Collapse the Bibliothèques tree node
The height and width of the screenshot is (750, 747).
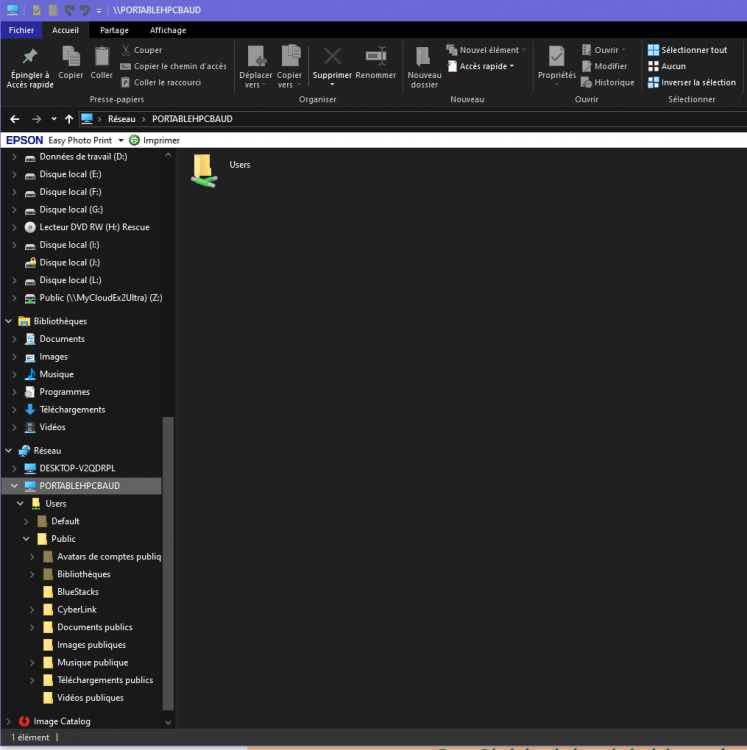[x=9, y=321]
